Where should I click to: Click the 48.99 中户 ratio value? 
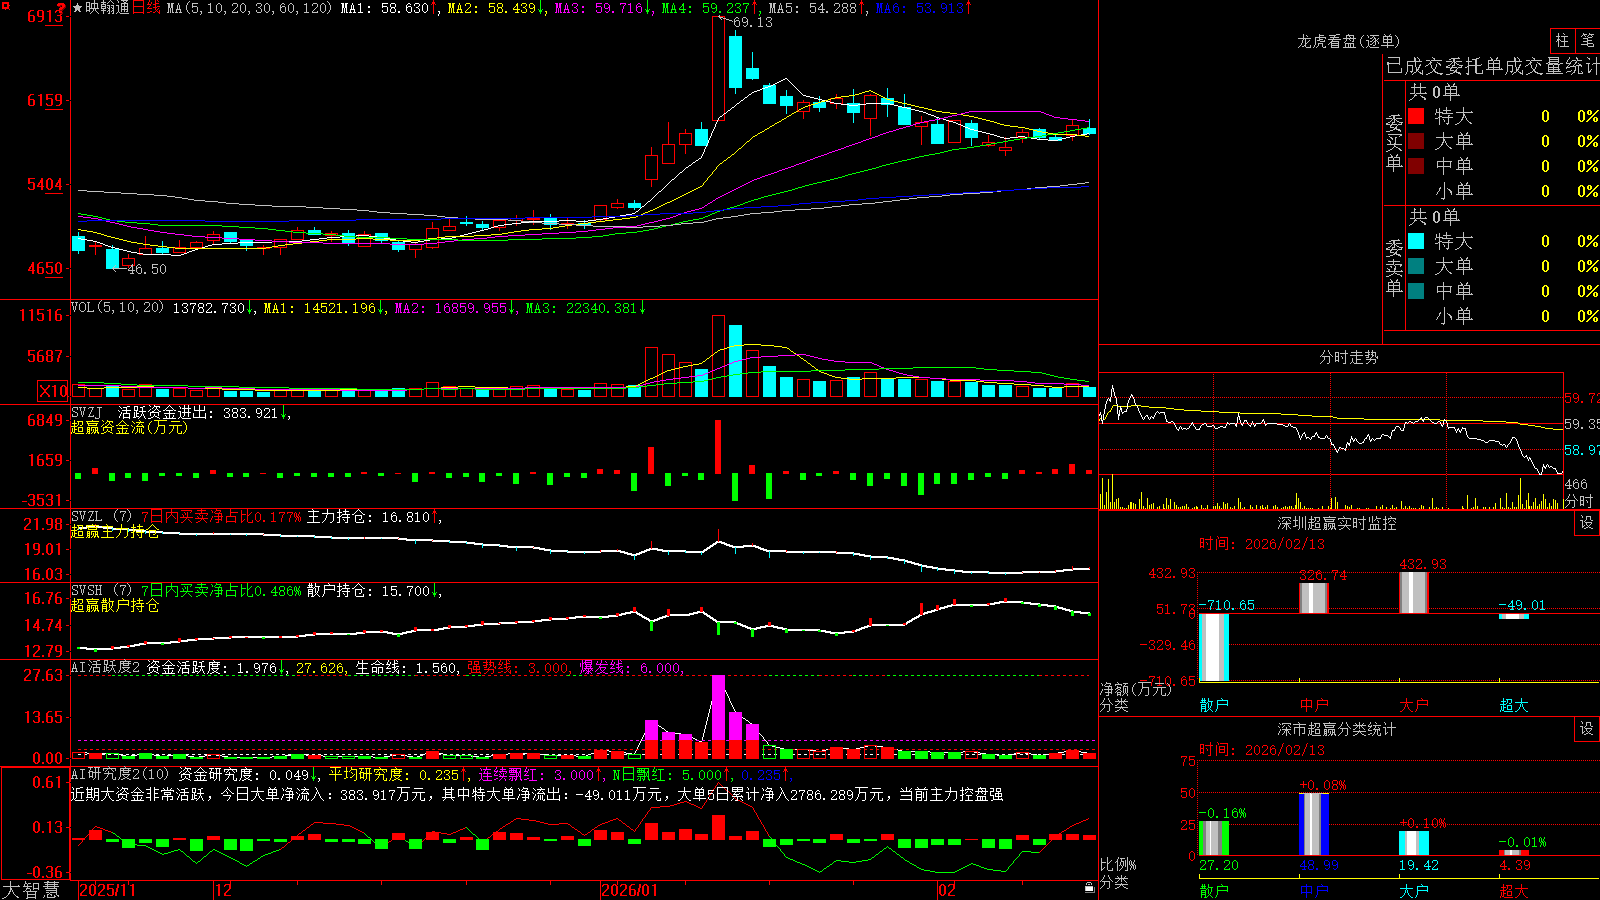coord(1319,865)
